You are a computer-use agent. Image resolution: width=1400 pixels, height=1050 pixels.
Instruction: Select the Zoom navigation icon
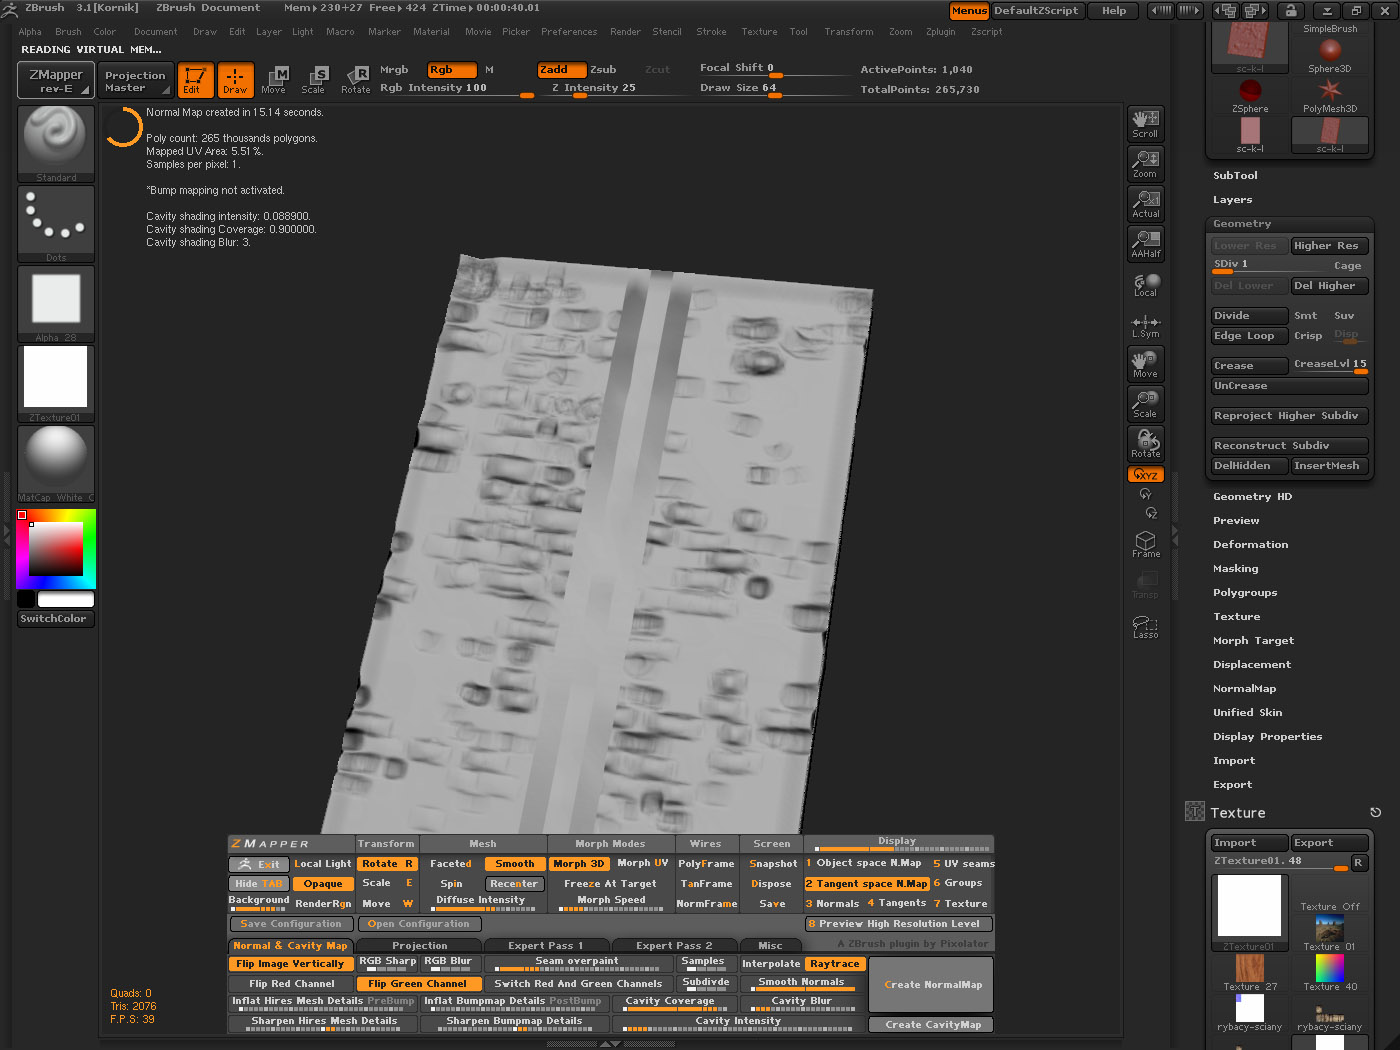[x=1145, y=163]
